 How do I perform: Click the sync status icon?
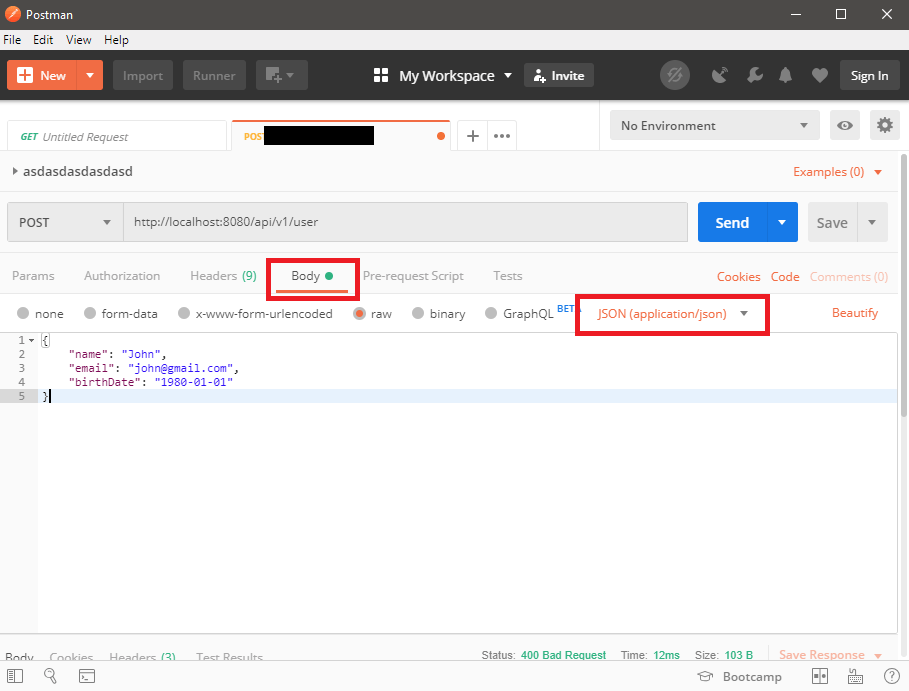[675, 75]
